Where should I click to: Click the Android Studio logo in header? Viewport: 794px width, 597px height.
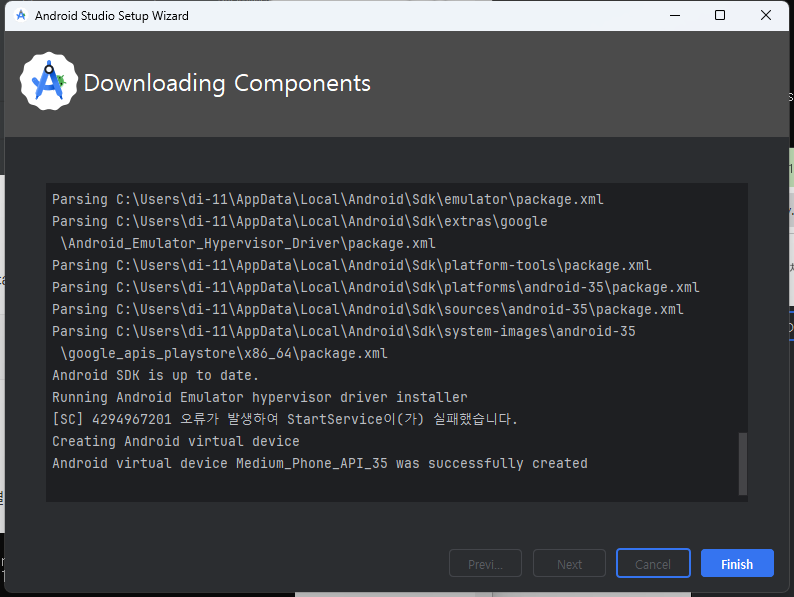pos(49,82)
